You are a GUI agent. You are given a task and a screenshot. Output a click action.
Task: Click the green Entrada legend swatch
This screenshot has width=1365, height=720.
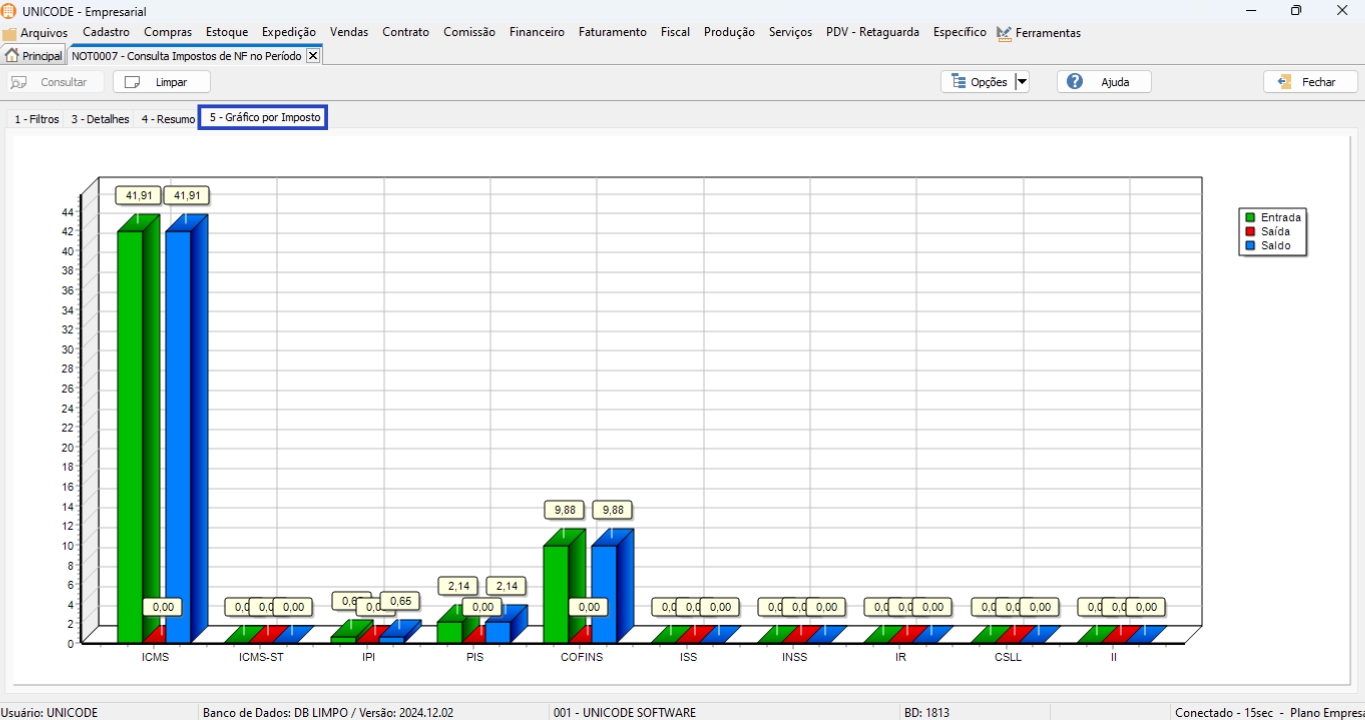pos(1250,217)
